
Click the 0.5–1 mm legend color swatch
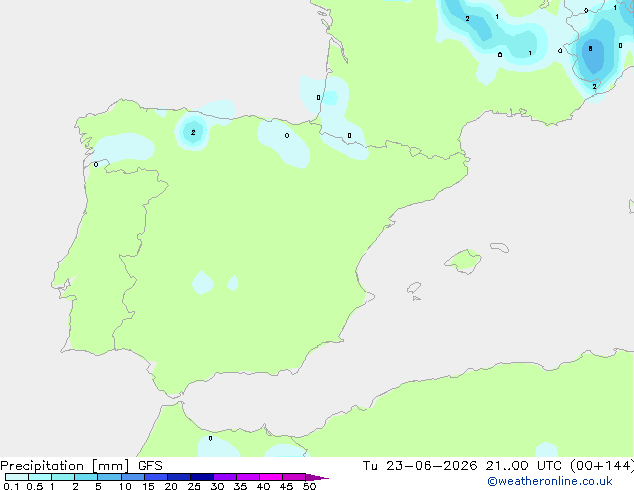pos(40,477)
